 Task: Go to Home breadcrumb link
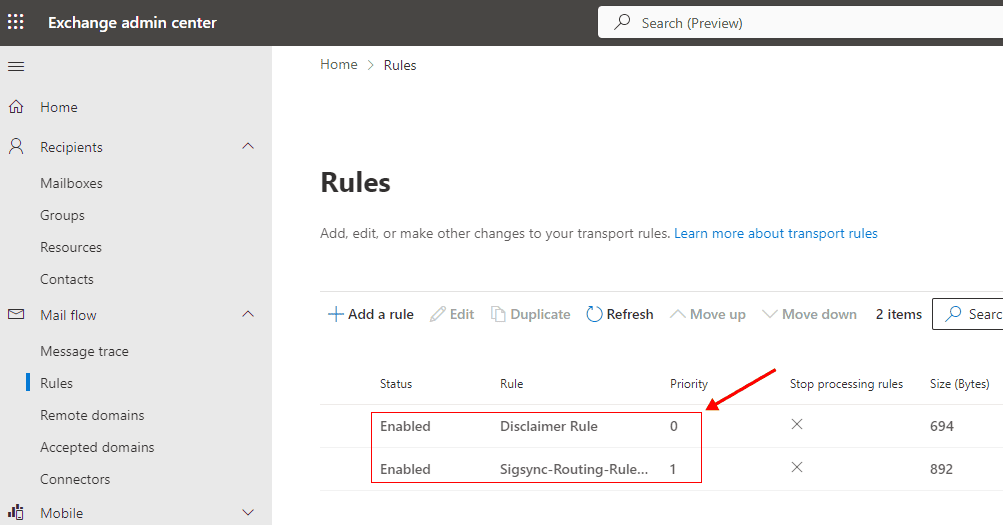click(338, 64)
